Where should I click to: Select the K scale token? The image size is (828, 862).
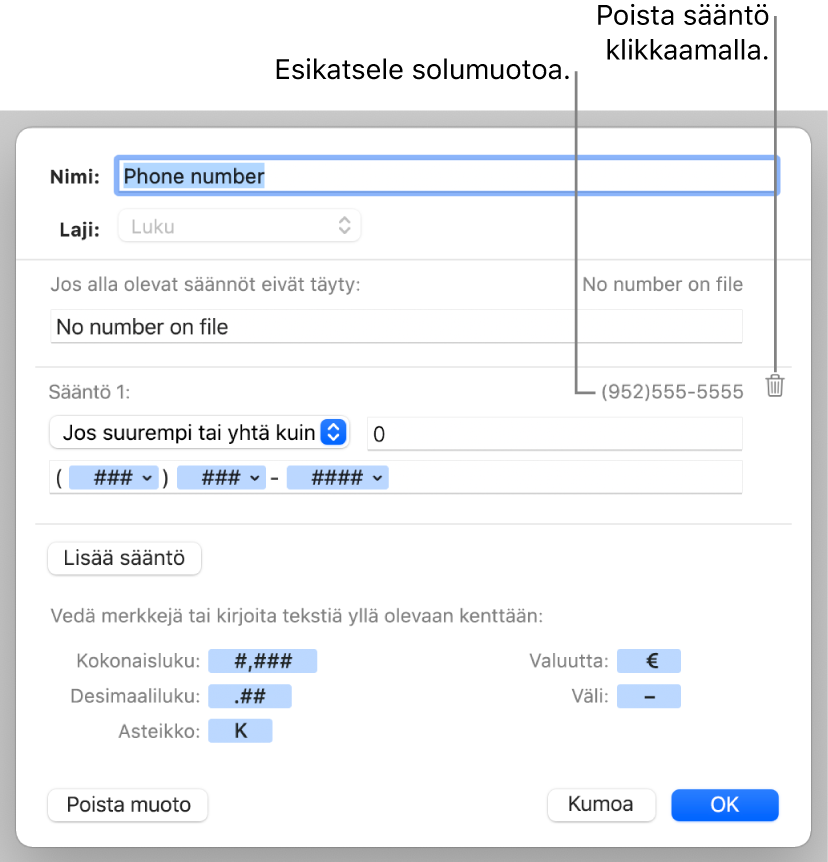240,731
